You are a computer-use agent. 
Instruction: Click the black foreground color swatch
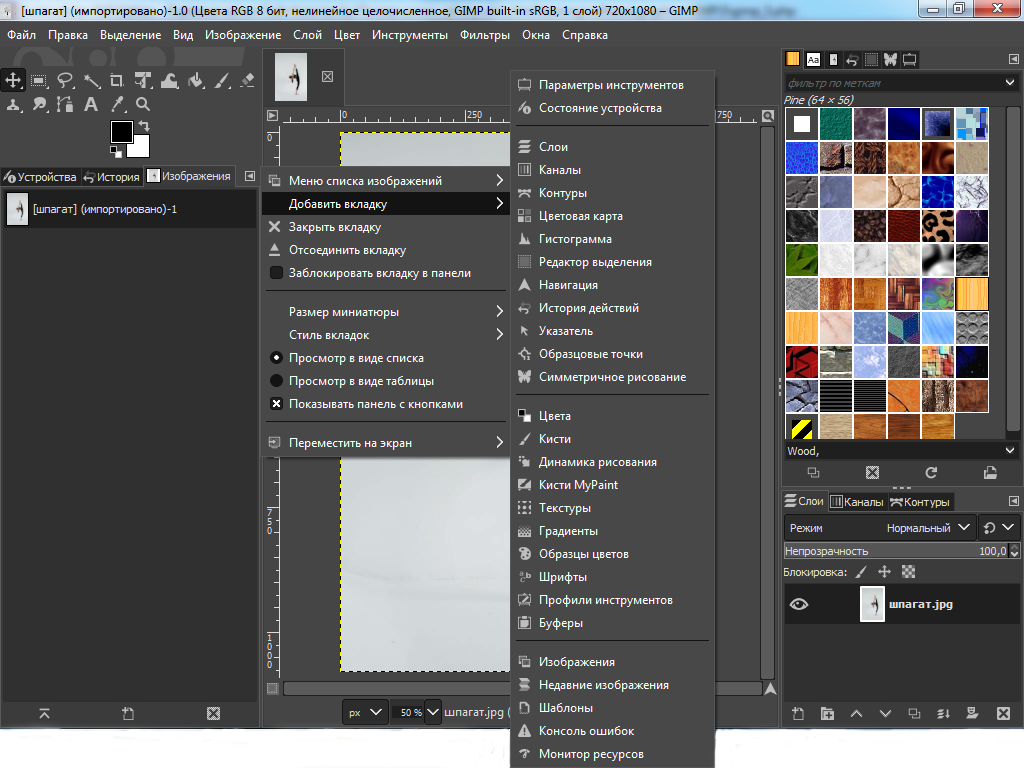(120, 132)
